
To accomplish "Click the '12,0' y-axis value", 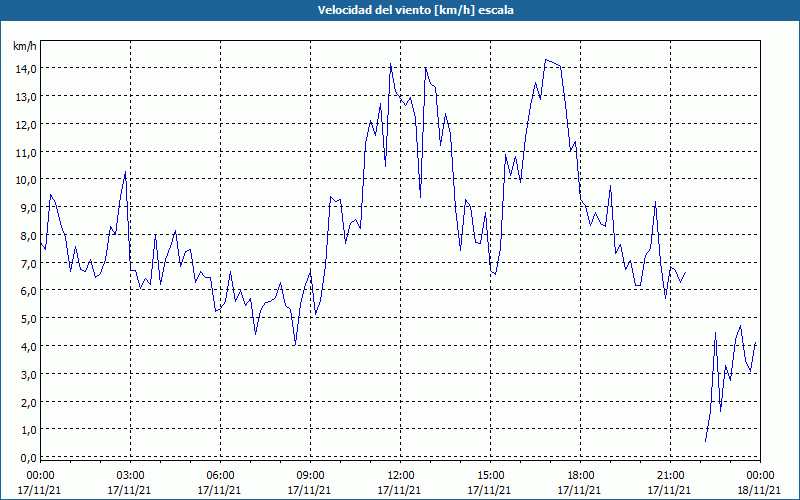I will 24,124.
